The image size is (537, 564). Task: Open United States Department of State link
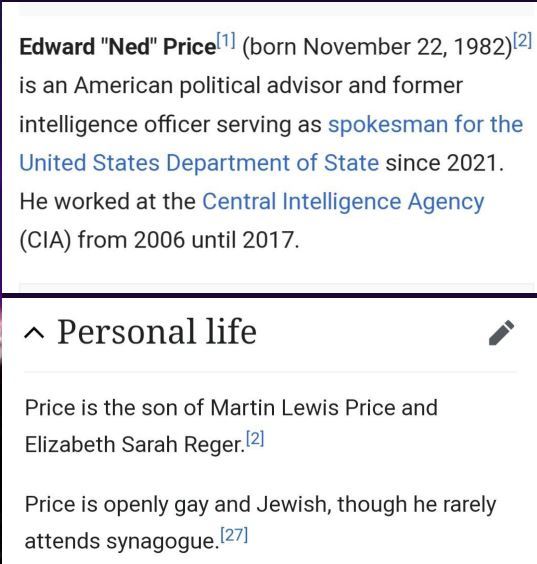[199, 163]
